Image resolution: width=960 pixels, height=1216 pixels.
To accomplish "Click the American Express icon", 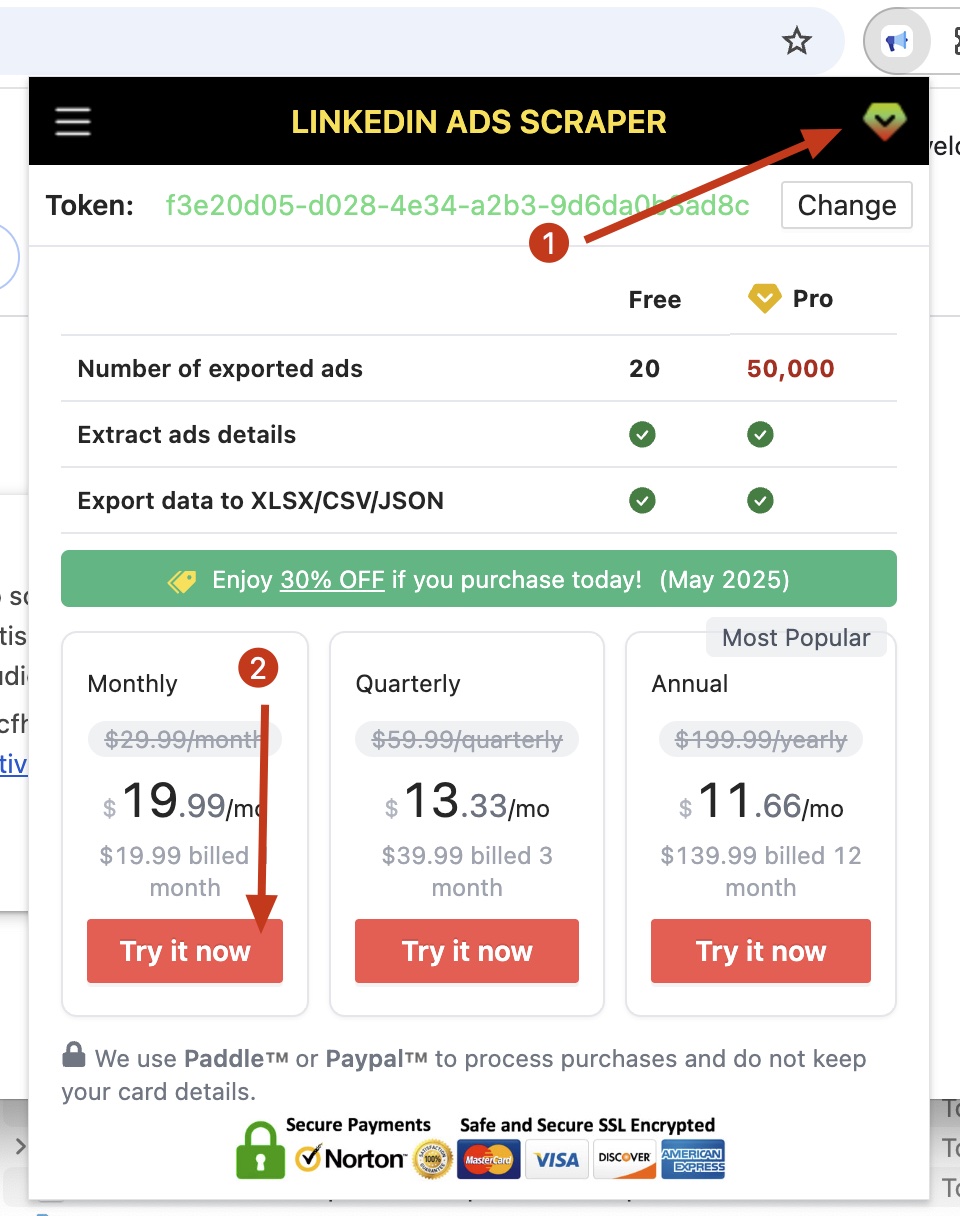I will (693, 1159).
